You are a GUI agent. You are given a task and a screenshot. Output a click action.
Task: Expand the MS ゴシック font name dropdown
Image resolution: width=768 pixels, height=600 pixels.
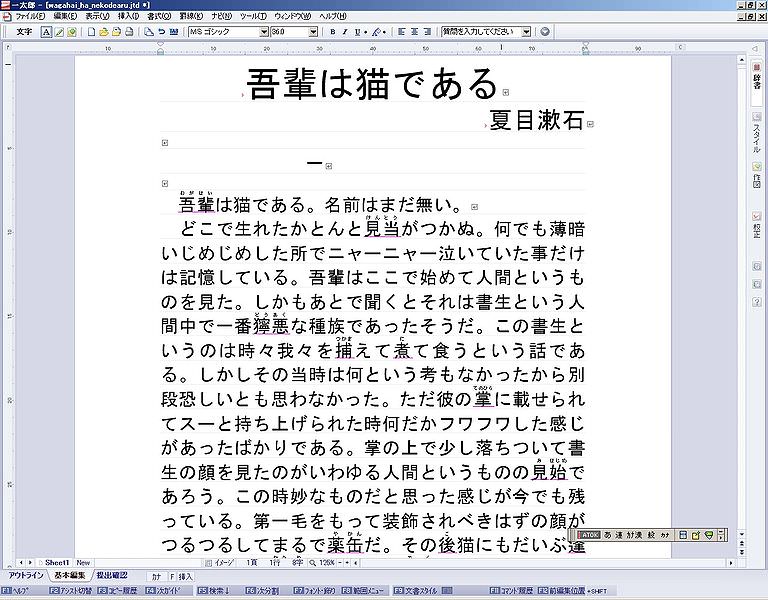(264, 32)
